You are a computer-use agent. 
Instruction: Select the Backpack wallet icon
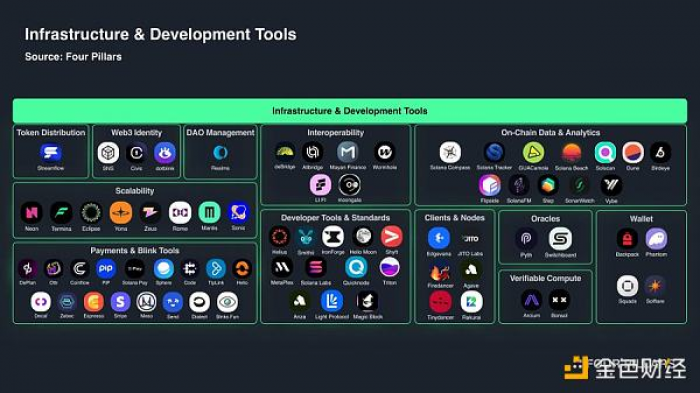tap(627, 239)
